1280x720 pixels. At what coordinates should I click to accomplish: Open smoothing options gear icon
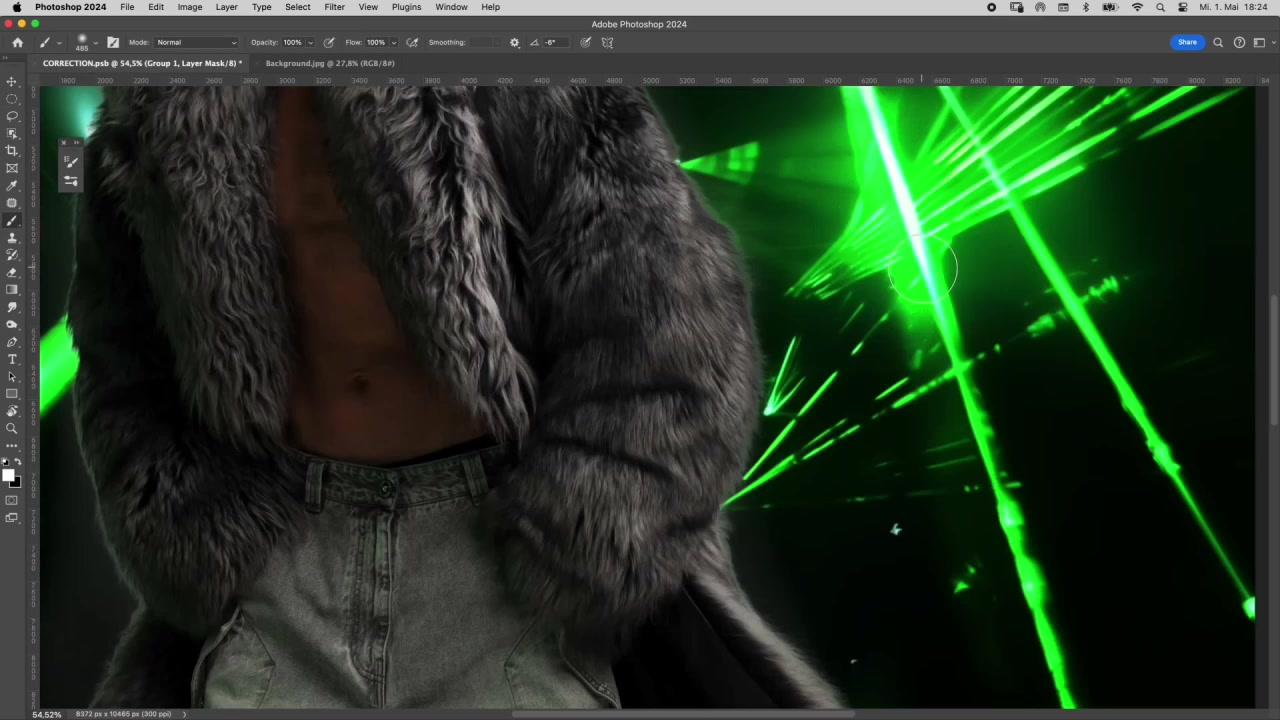point(514,43)
